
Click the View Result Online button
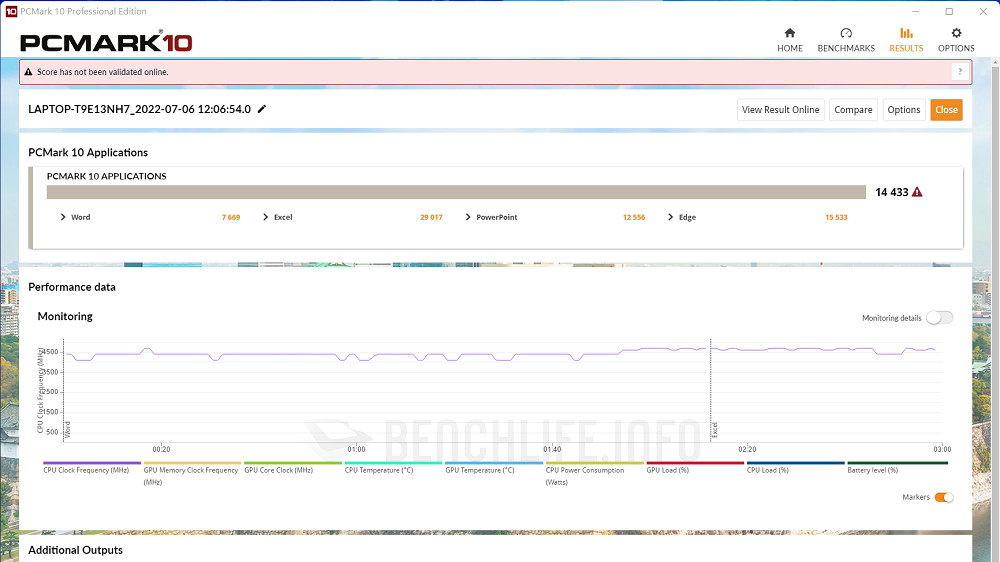780,110
